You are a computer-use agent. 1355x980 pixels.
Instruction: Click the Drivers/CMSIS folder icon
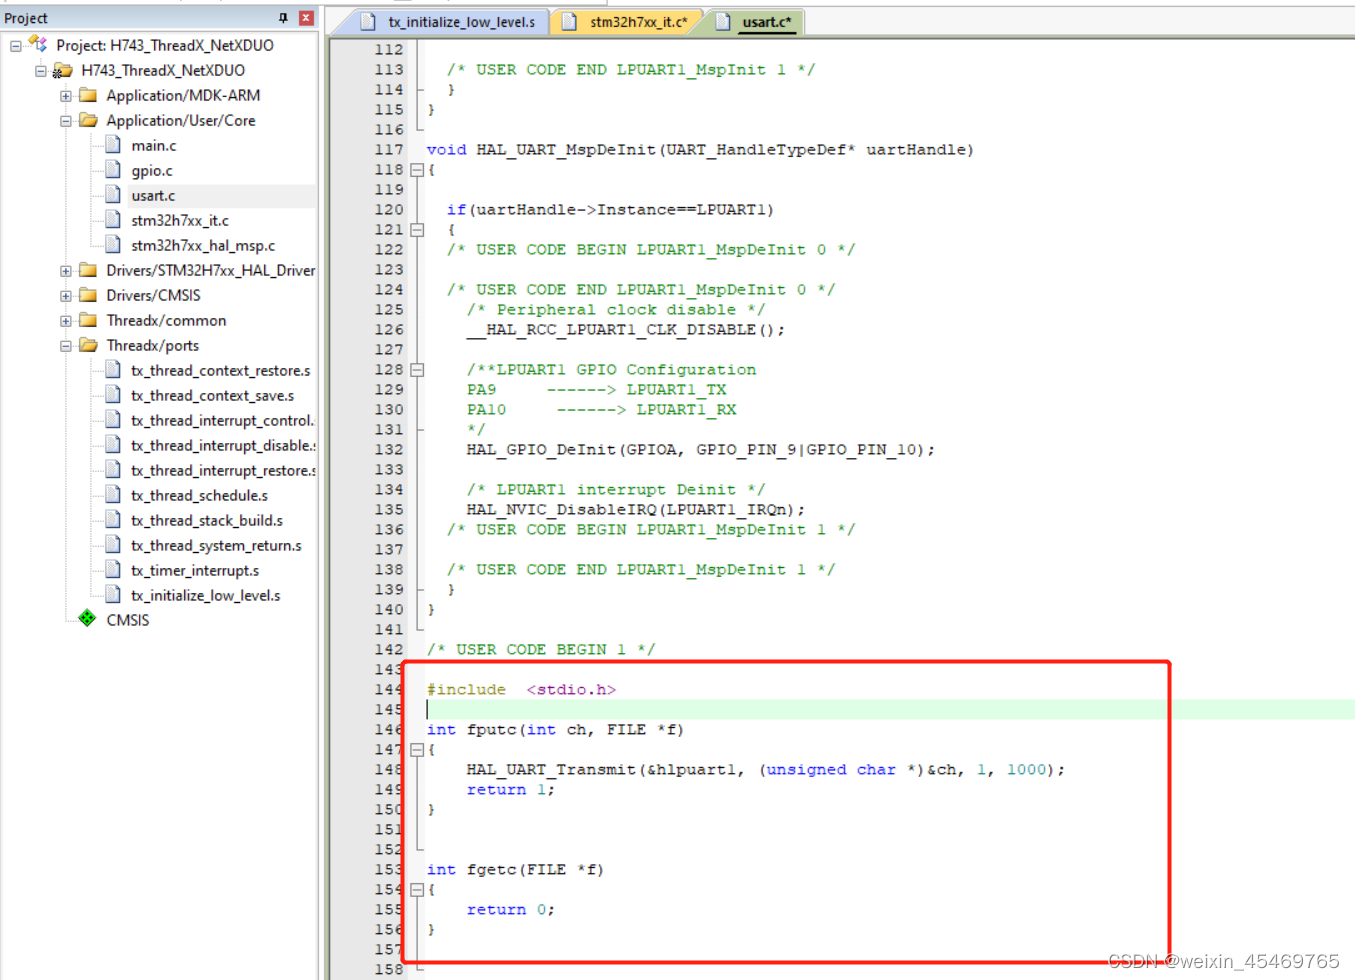pyautogui.click(x=88, y=295)
